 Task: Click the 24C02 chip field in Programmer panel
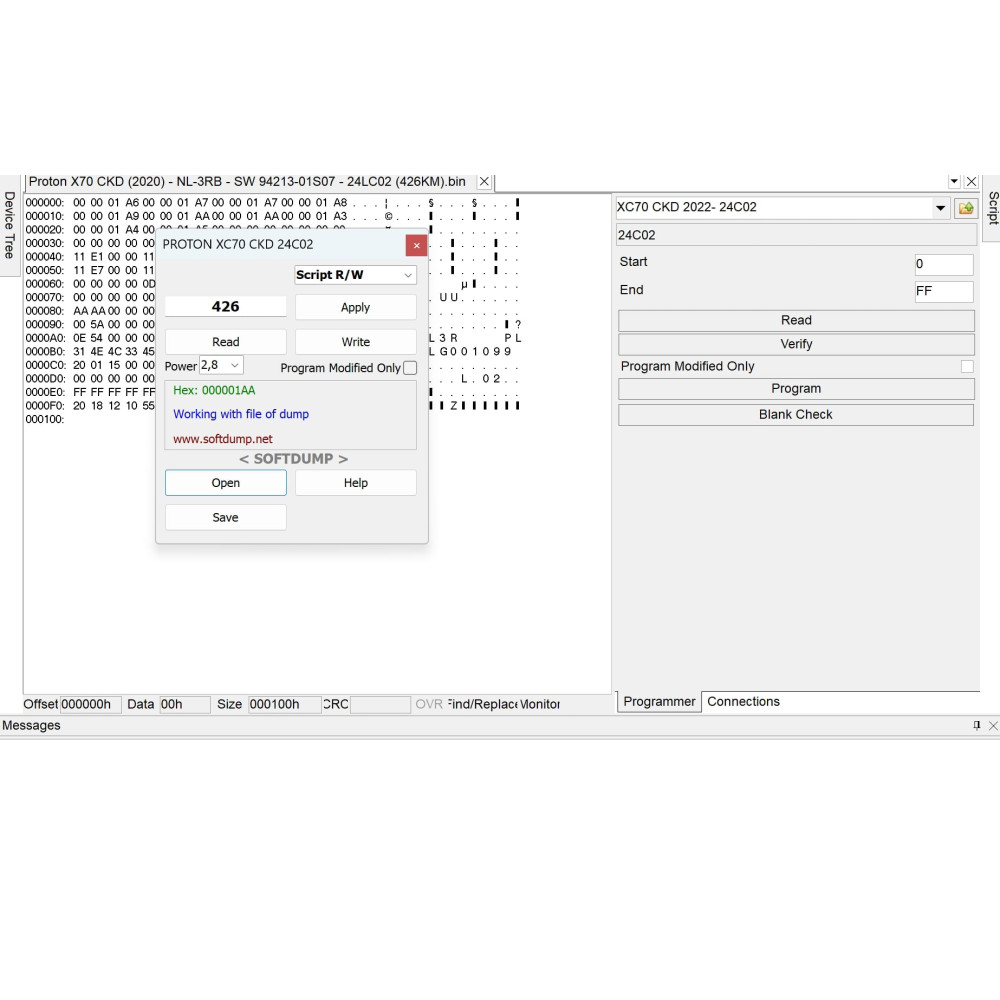click(796, 235)
